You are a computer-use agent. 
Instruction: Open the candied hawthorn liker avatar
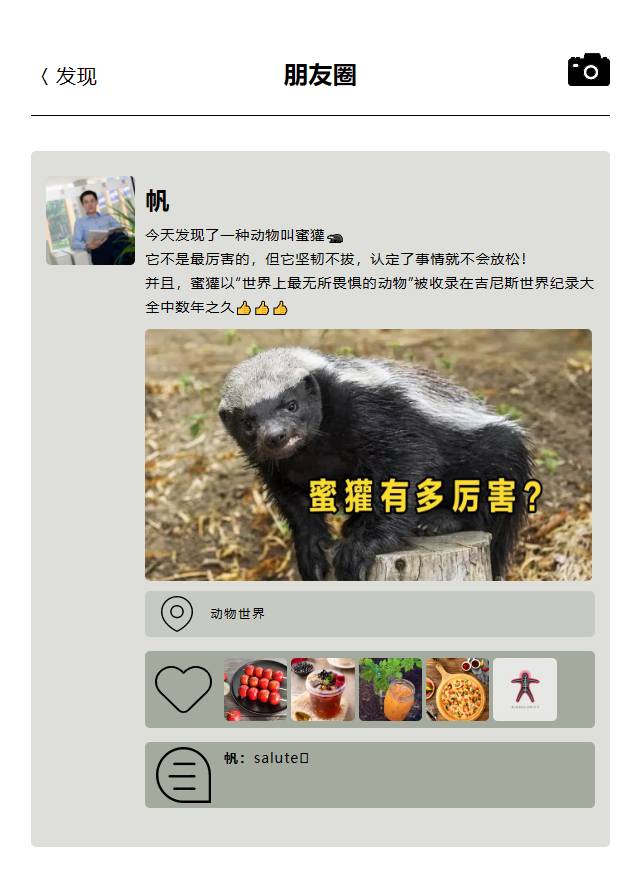[x=255, y=689]
